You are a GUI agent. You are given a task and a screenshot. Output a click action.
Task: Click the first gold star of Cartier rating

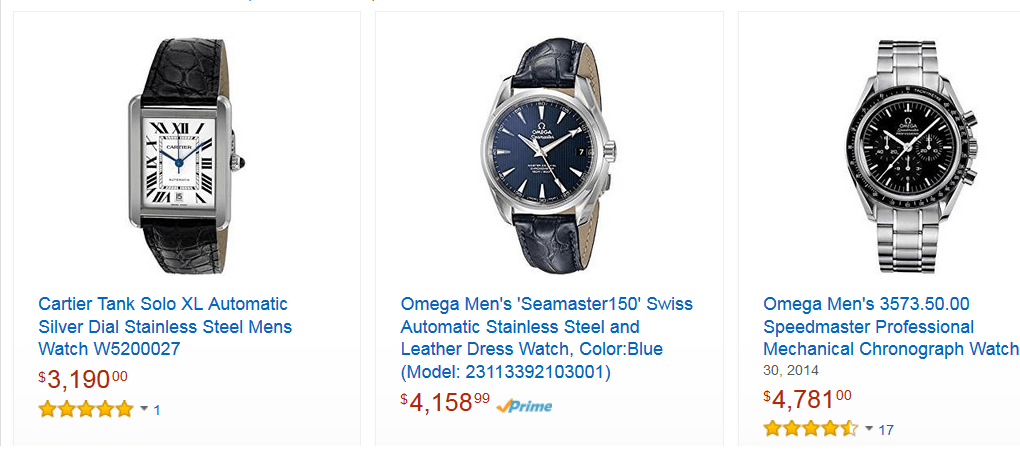[47, 409]
